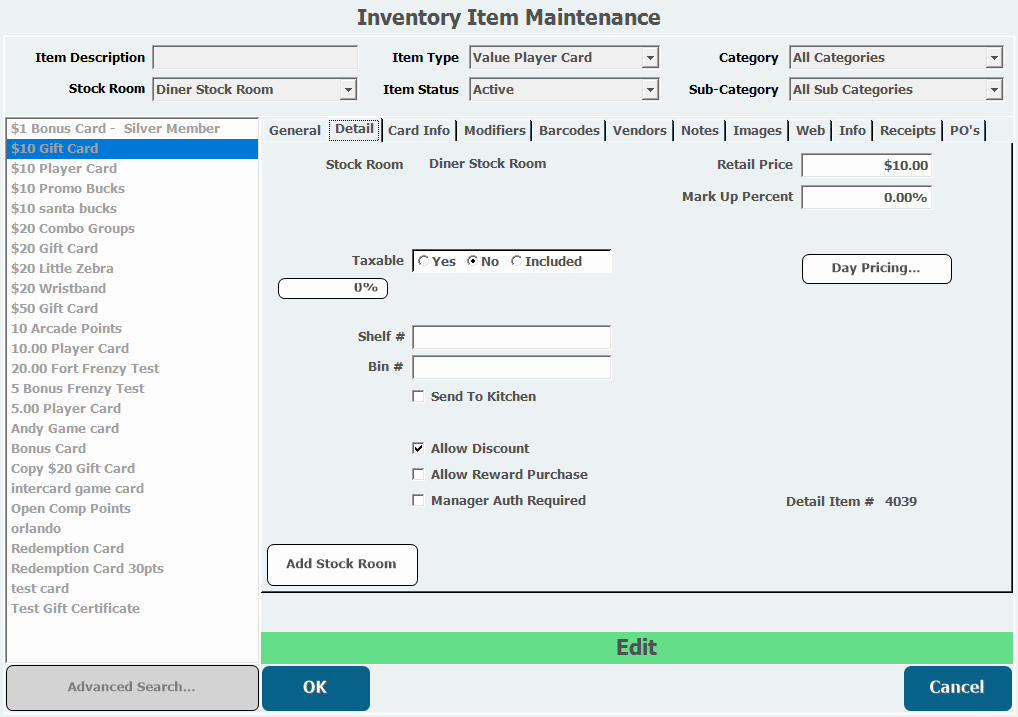Open the Item Type dropdown
The image size is (1018, 717).
650,58
